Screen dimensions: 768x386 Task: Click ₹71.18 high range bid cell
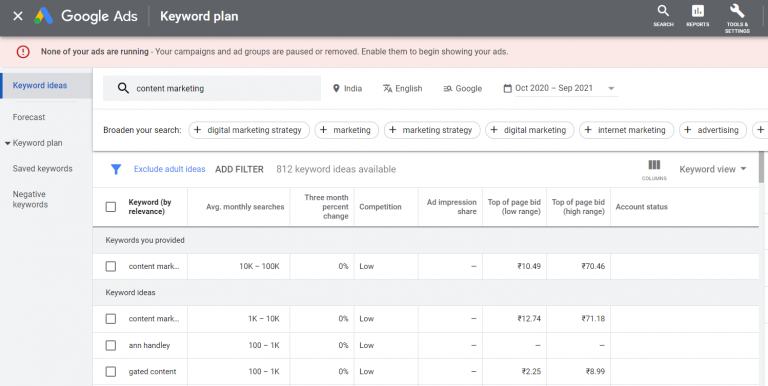pyautogui.click(x=593, y=318)
